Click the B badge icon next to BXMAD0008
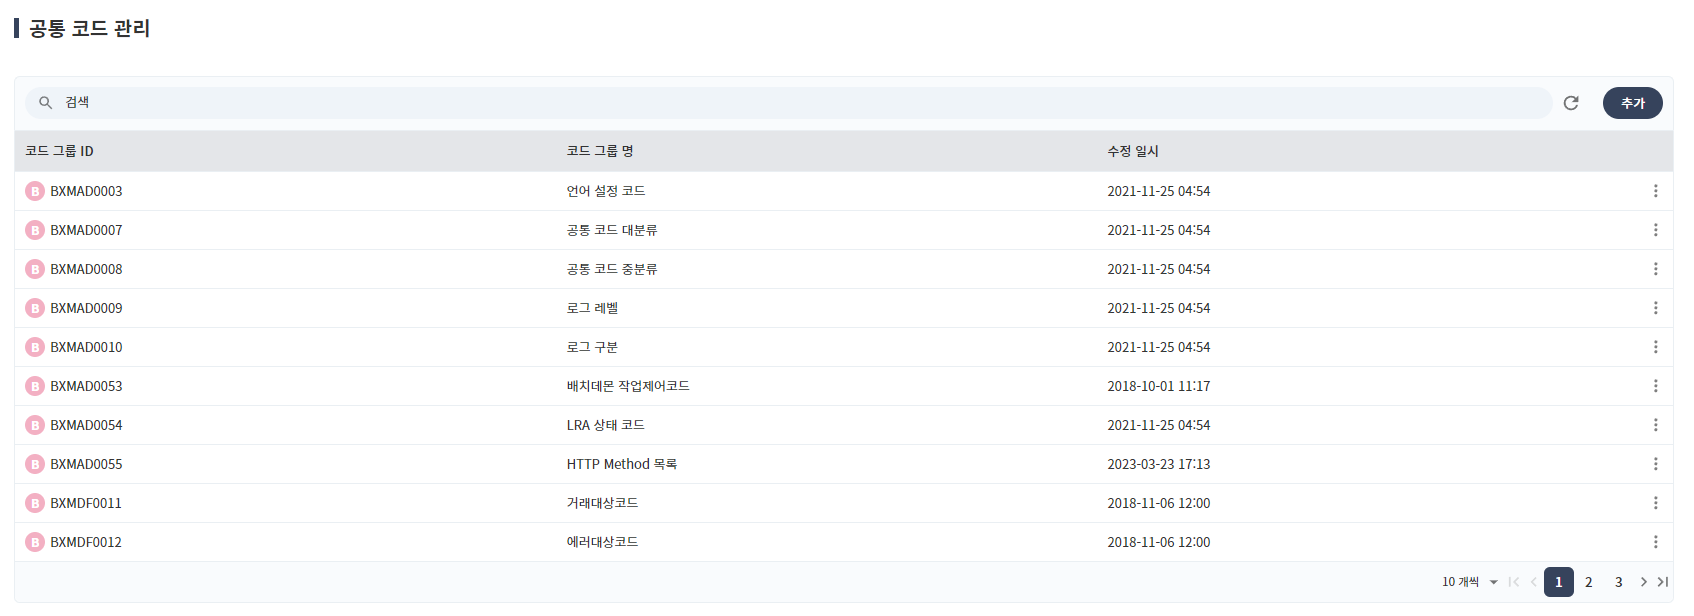The image size is (1694, 616). (35, 269)
